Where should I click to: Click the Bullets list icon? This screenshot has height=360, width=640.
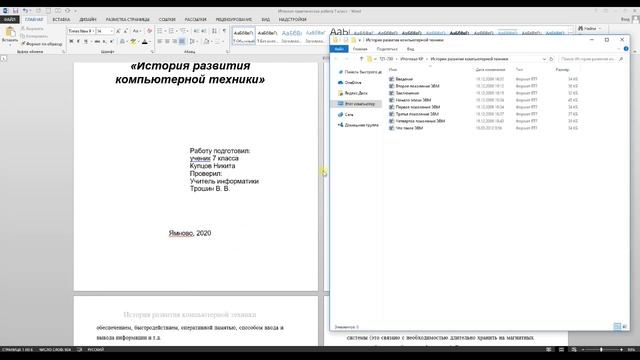coord(160,31)
